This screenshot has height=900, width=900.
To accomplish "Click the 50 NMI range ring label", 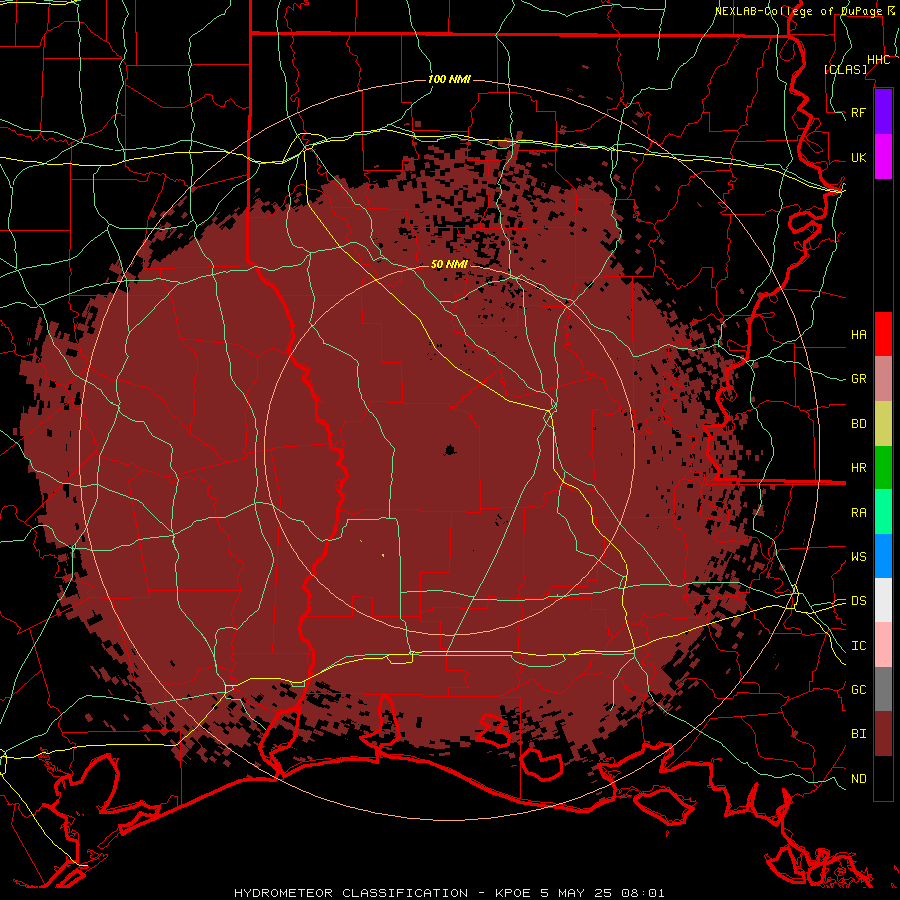I will coord(449,264).
